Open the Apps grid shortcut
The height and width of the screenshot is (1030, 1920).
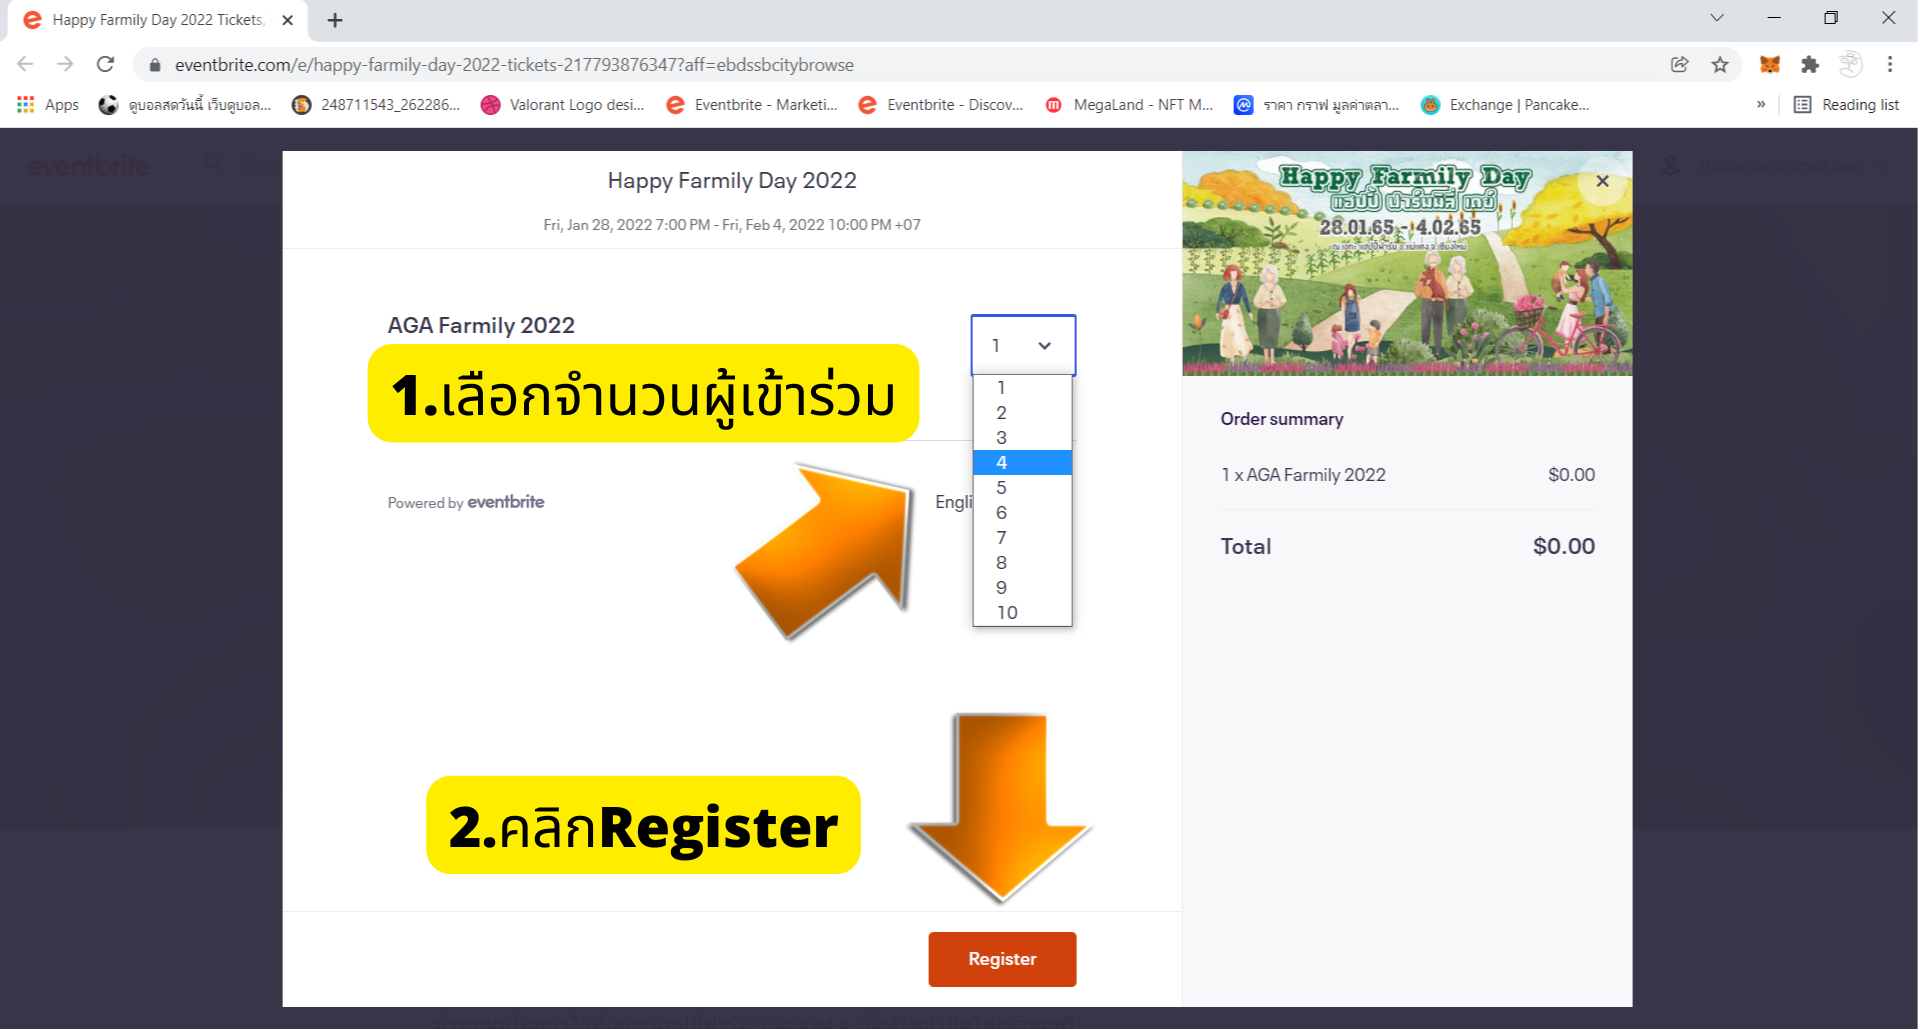coord(48,105)
